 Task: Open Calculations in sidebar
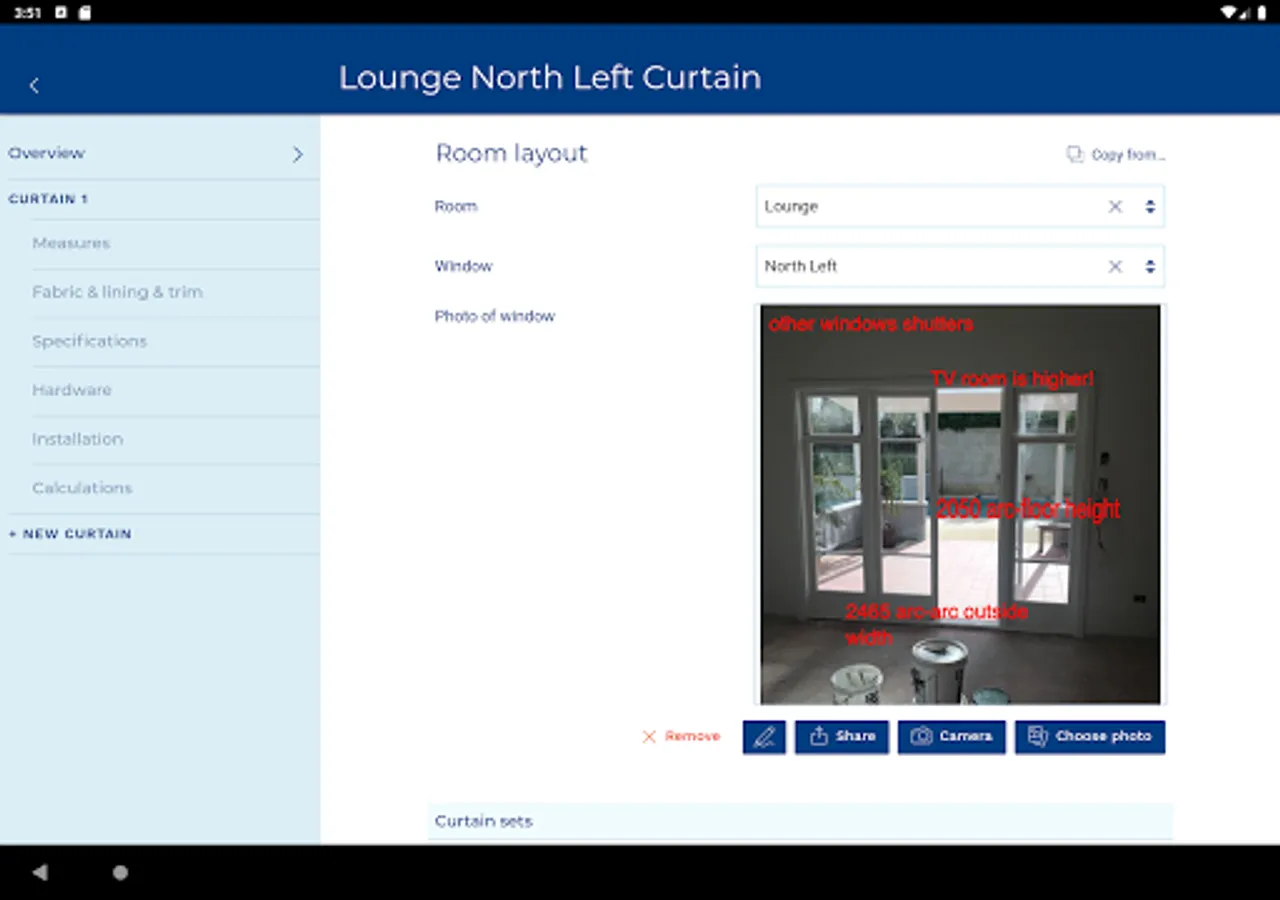click(x=82, y=488)
